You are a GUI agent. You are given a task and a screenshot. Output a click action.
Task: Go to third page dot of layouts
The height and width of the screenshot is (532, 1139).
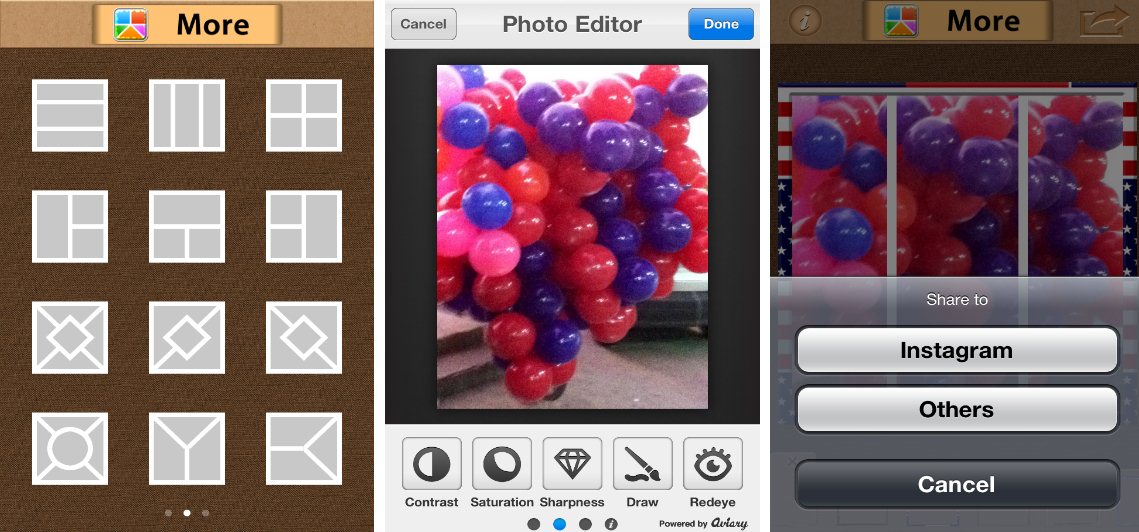point(206,513)
